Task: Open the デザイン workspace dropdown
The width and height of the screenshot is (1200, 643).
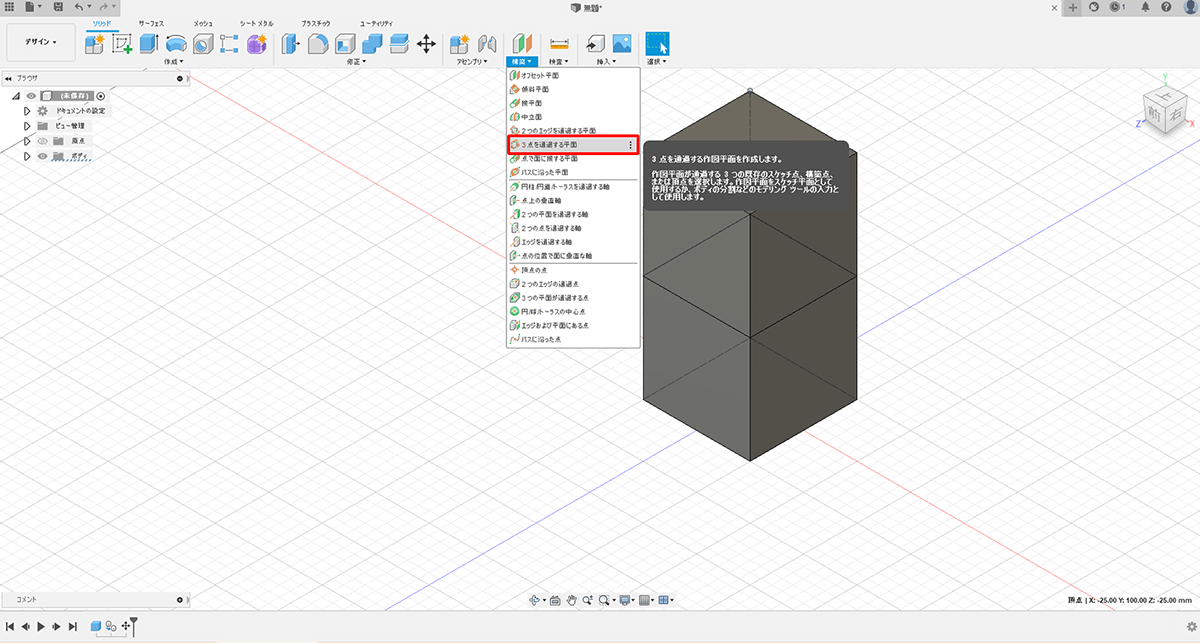Action: click(x=41, y=42)
